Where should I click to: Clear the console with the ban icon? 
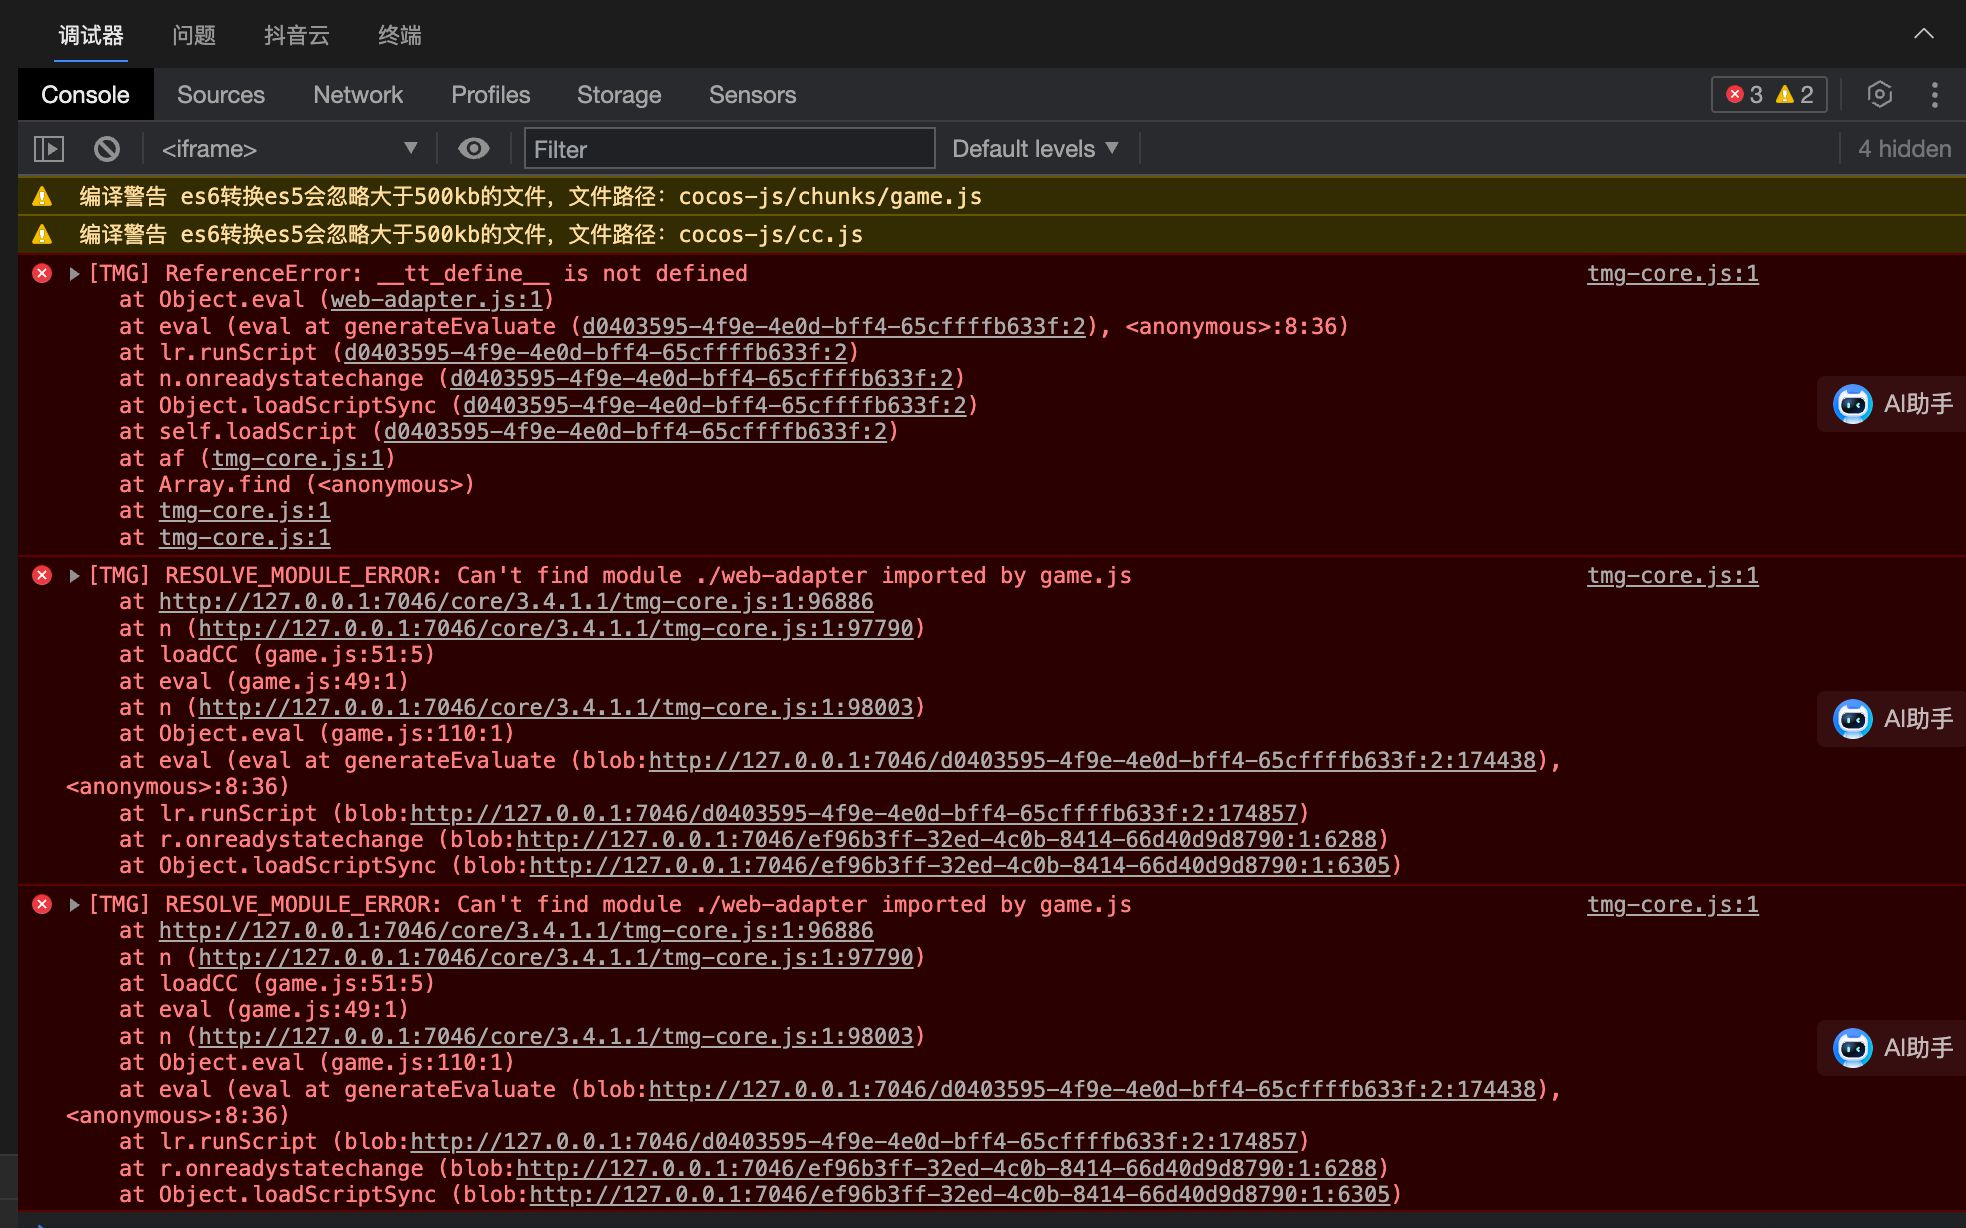point(107,149)
